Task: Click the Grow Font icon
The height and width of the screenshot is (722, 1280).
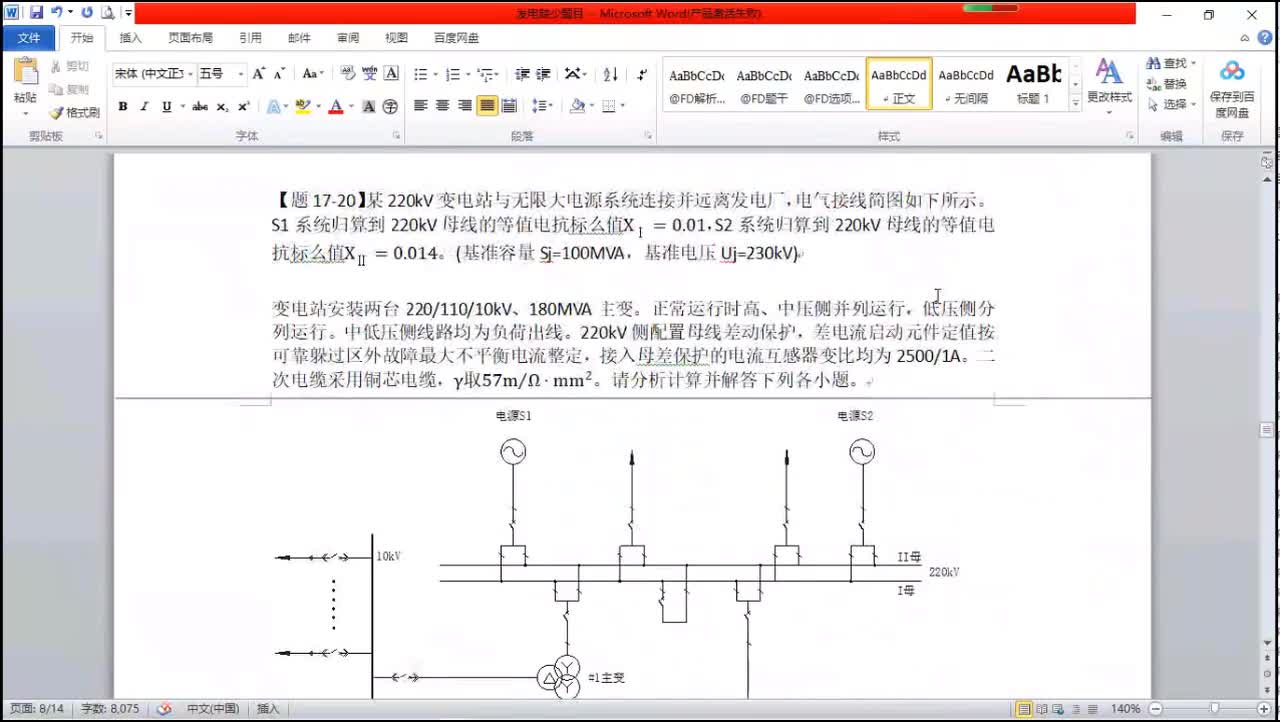Action: [x=259, y=74]
